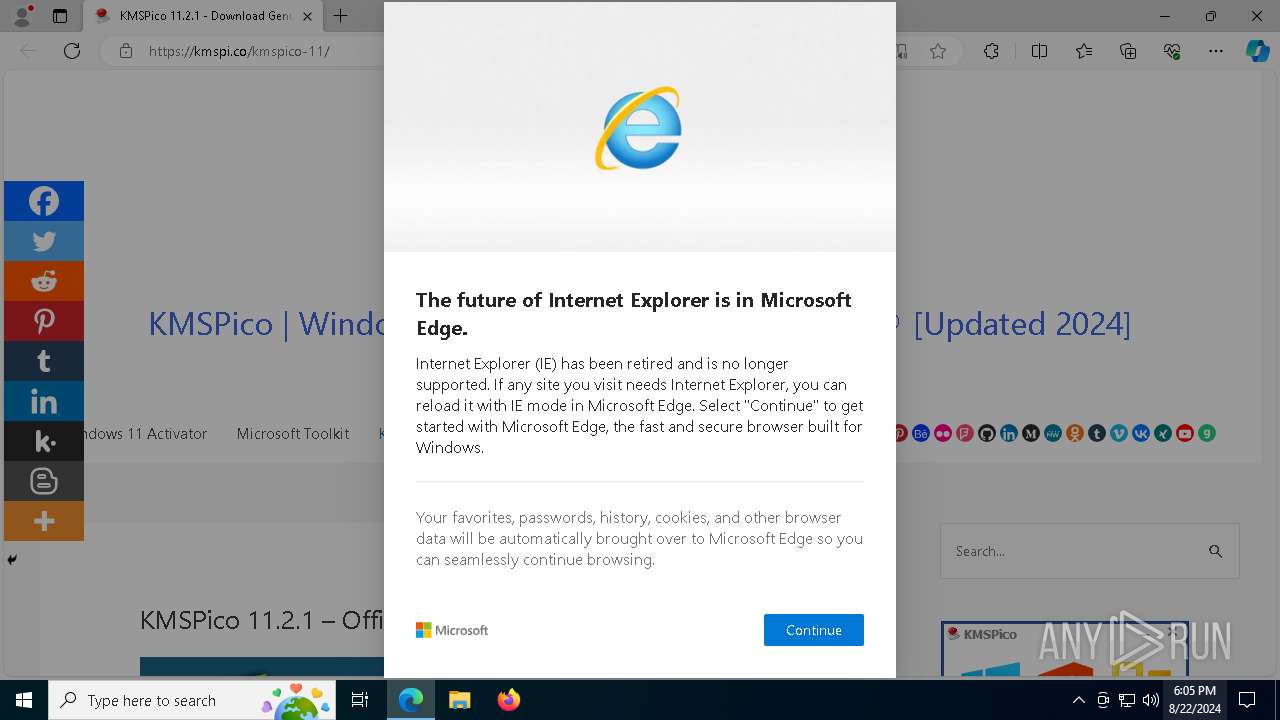The image size is (1280, 720).
Task: Open the Tumblr round icon in header
Action: click(x=1097, y=433)
